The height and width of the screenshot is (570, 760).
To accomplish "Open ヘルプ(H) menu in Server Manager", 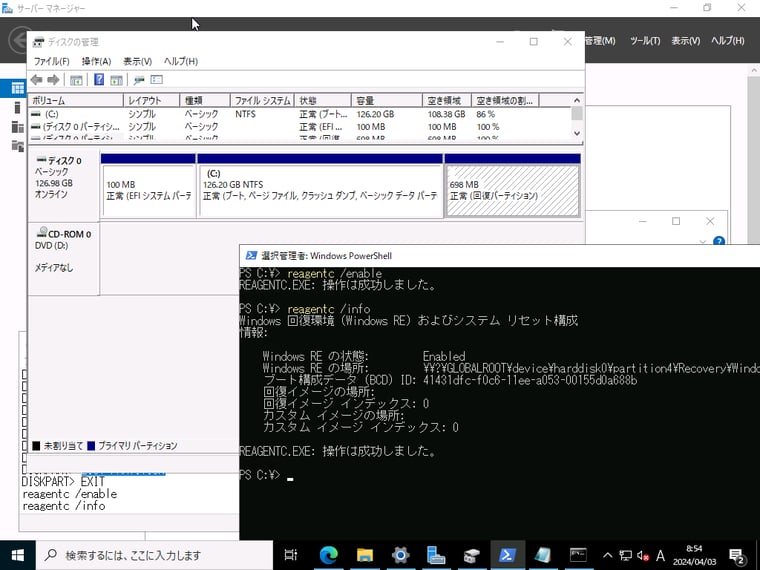I will point(728,41).
